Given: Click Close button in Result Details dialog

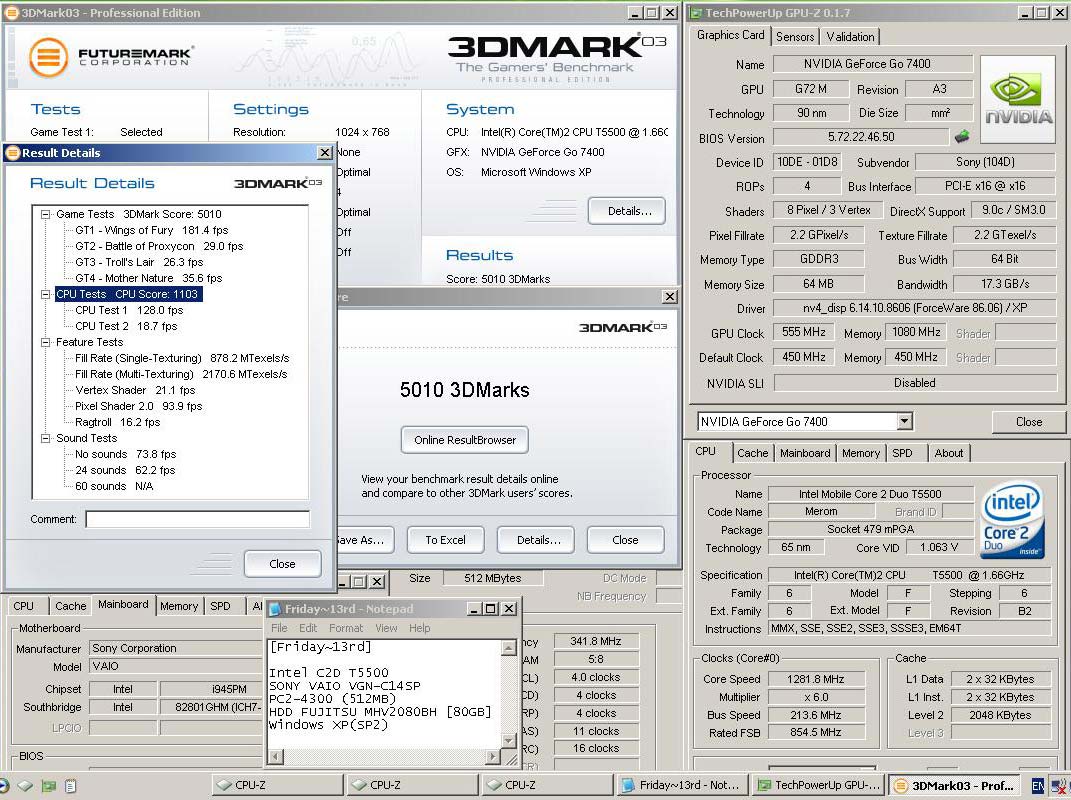Looking at the screenshot, I should click(x=282, y=564).
